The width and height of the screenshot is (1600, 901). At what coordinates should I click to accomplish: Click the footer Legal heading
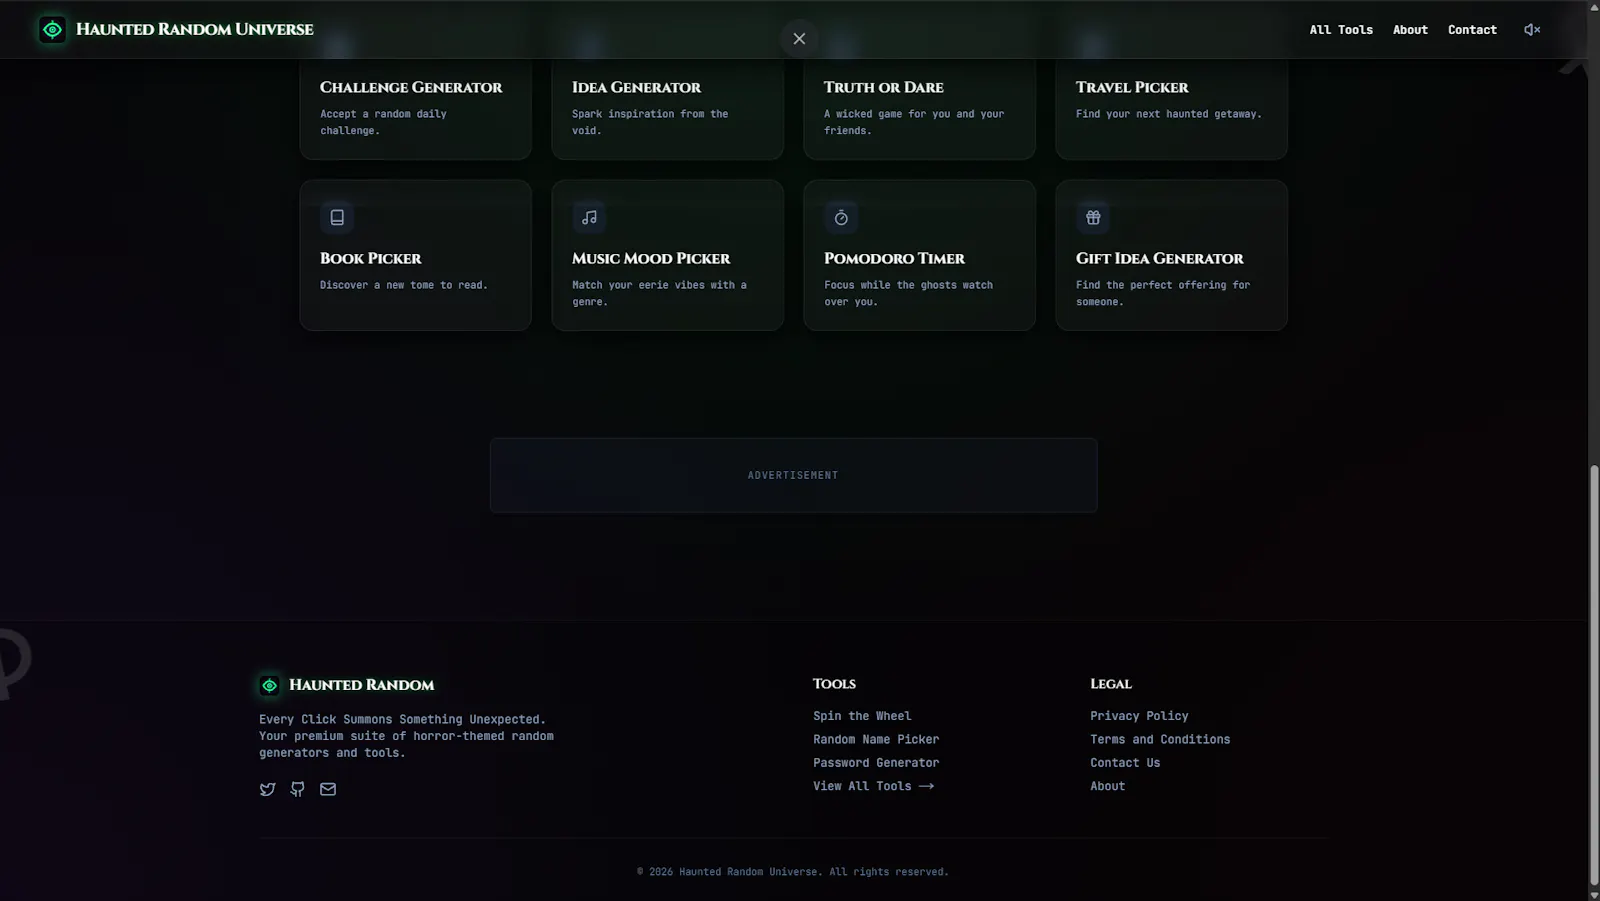(x=1110, y=684)
